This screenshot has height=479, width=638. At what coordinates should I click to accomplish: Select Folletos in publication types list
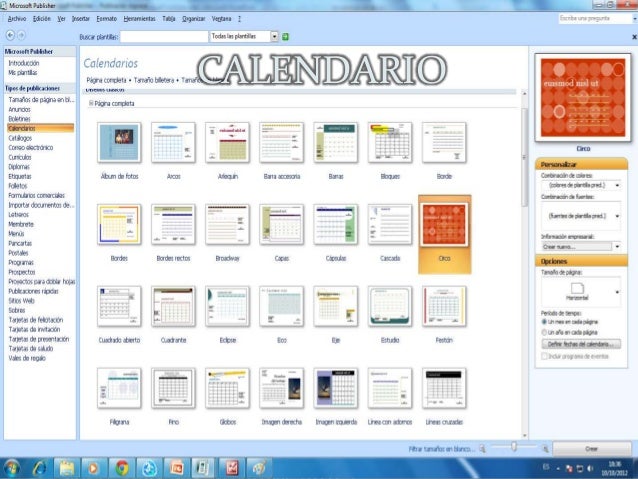tap(18, 186)
